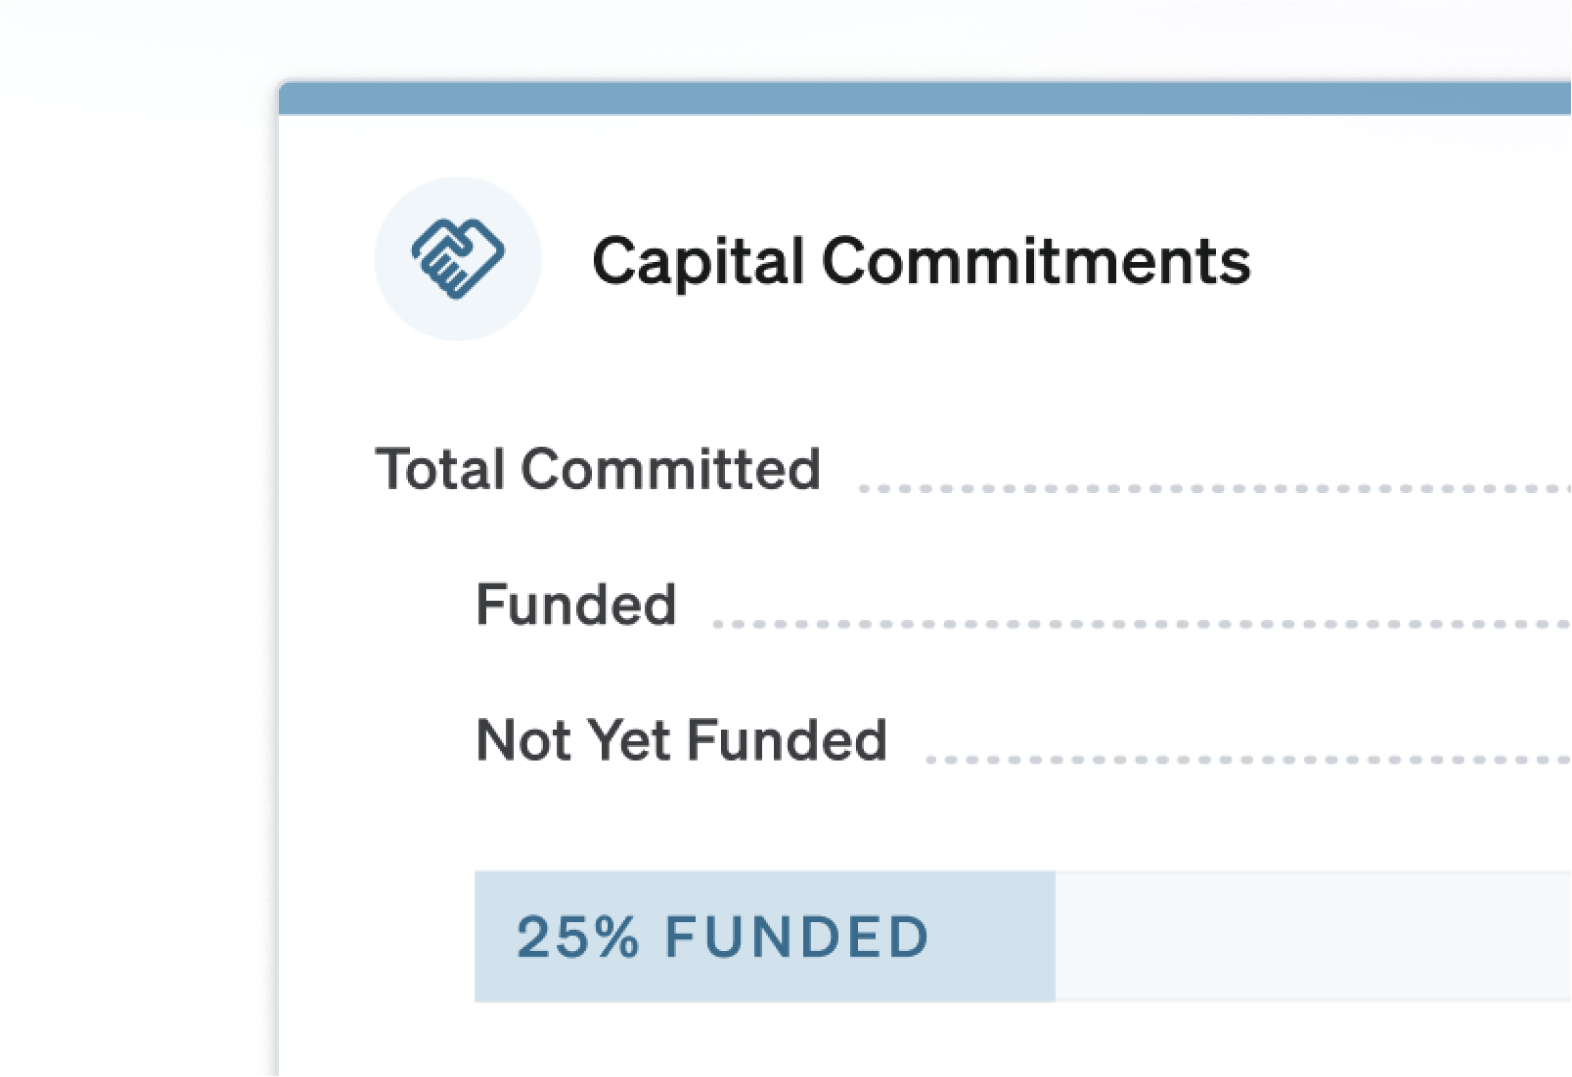Viewport: 1572px width, 1077px height.
Task: Click the Total Committed row label
Action: (x=598, y=469)
